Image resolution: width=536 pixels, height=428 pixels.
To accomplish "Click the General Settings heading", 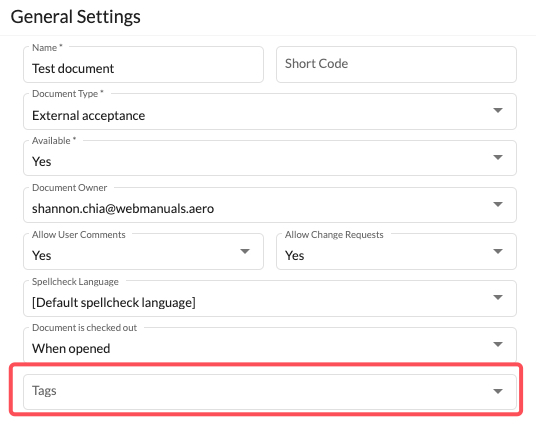I will tap(76, 17).
